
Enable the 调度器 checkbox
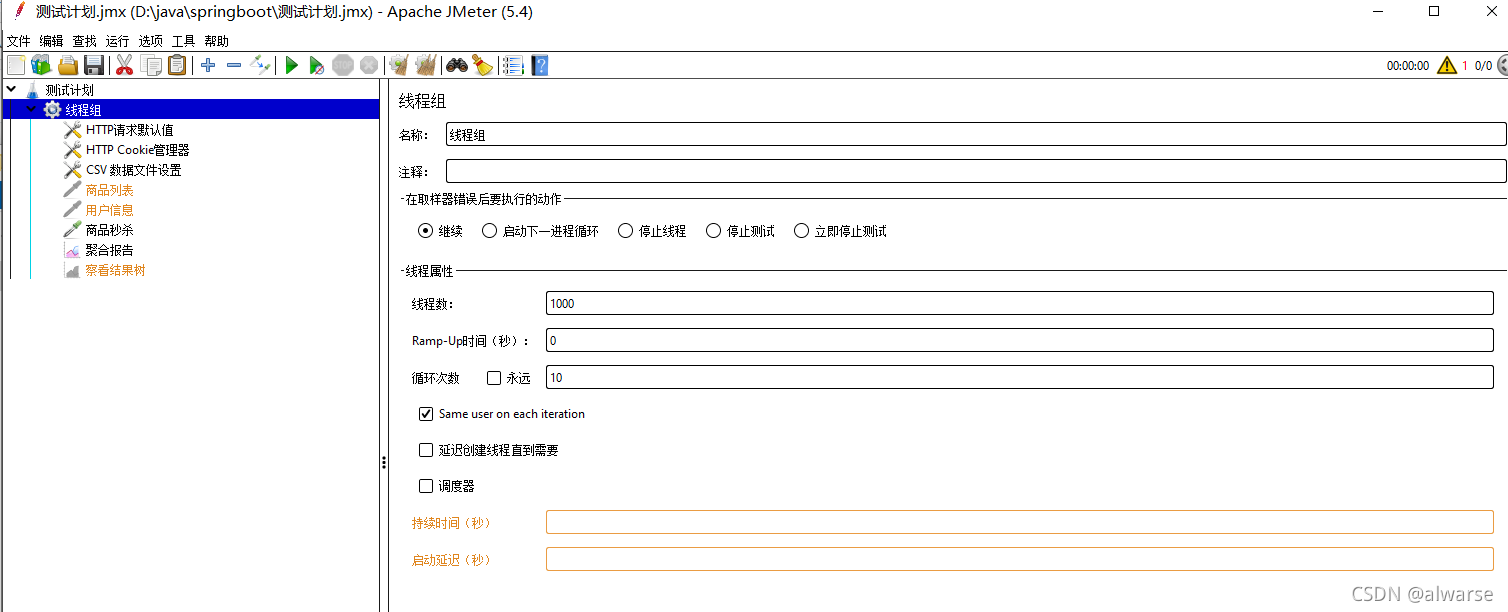(427, 486)
